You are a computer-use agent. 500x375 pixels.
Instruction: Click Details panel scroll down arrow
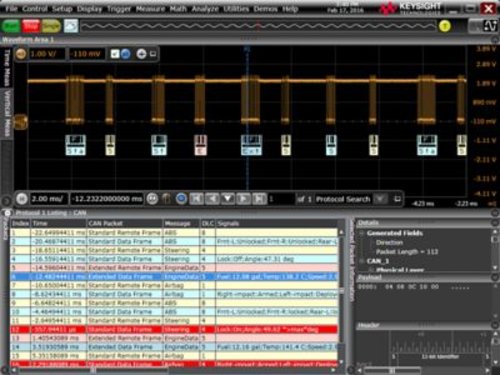point(495,268)
